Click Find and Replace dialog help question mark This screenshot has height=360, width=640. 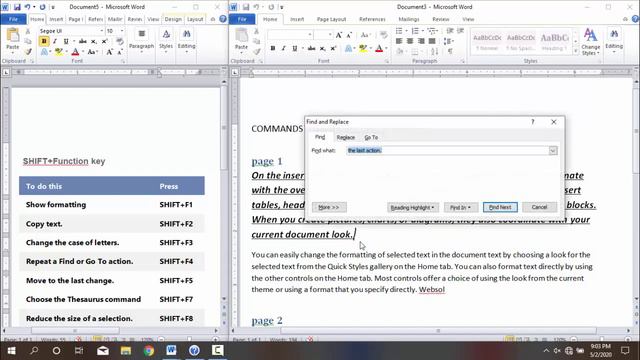click(x=533, y=122)
